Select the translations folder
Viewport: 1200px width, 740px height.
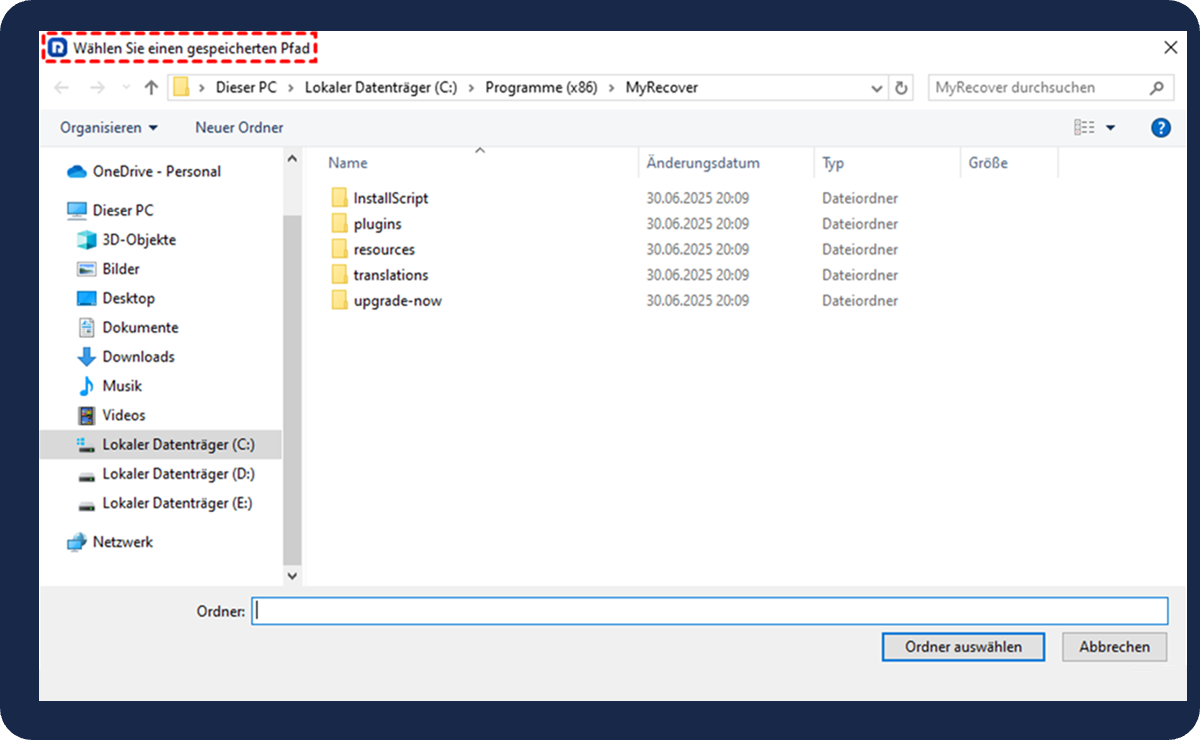click(390, 275)
